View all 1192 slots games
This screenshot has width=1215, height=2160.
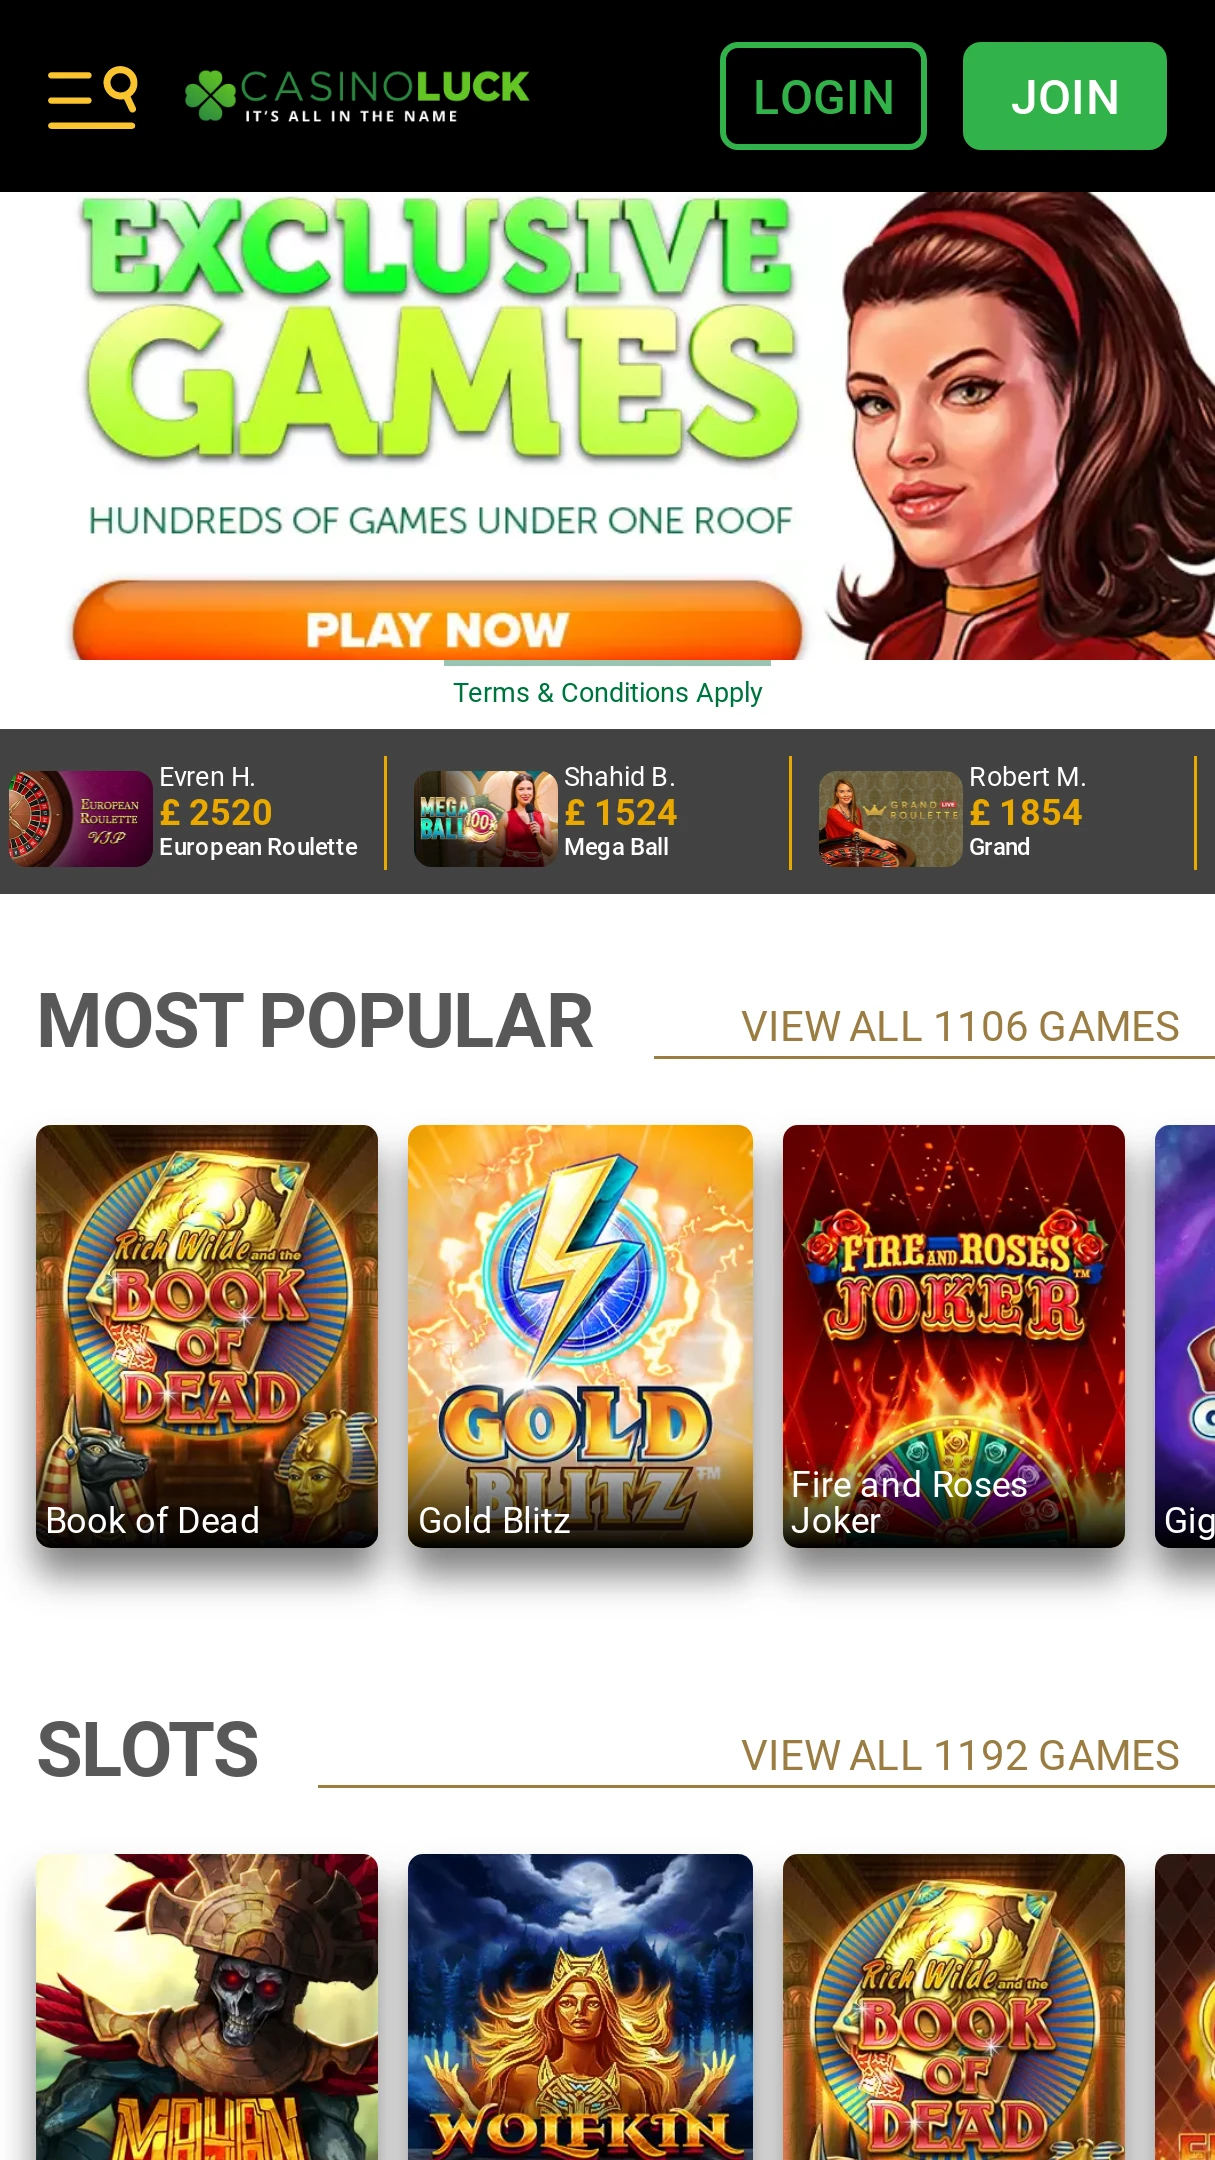(x=960, y=1756)
